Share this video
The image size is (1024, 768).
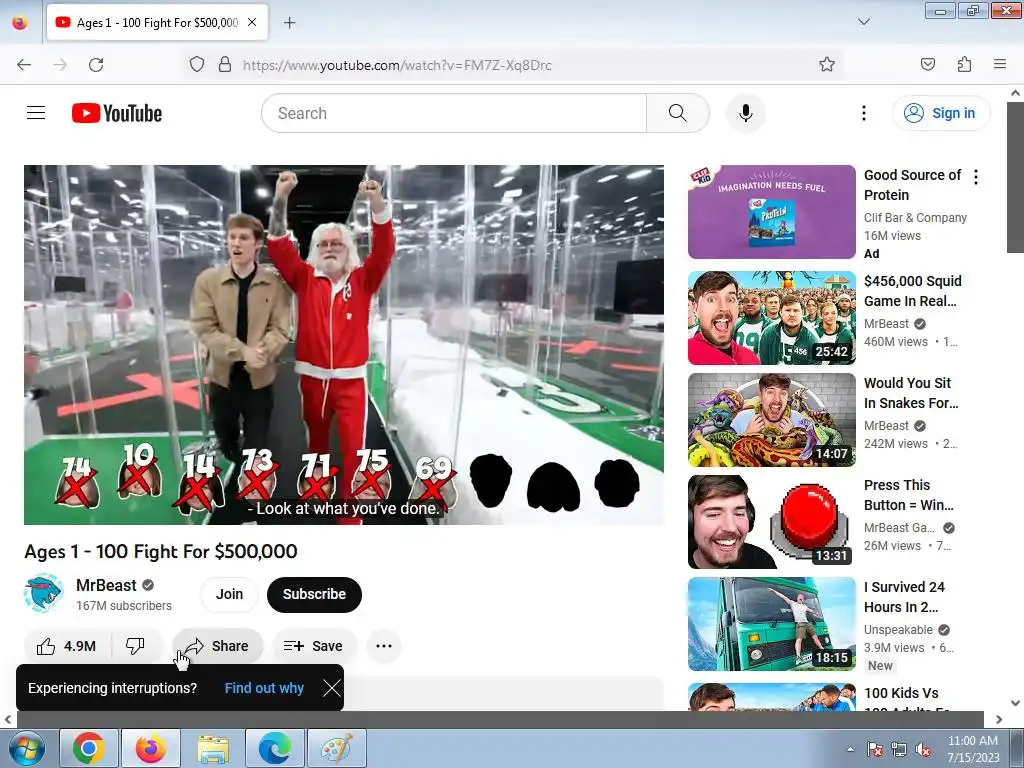[x=217, y=646]
